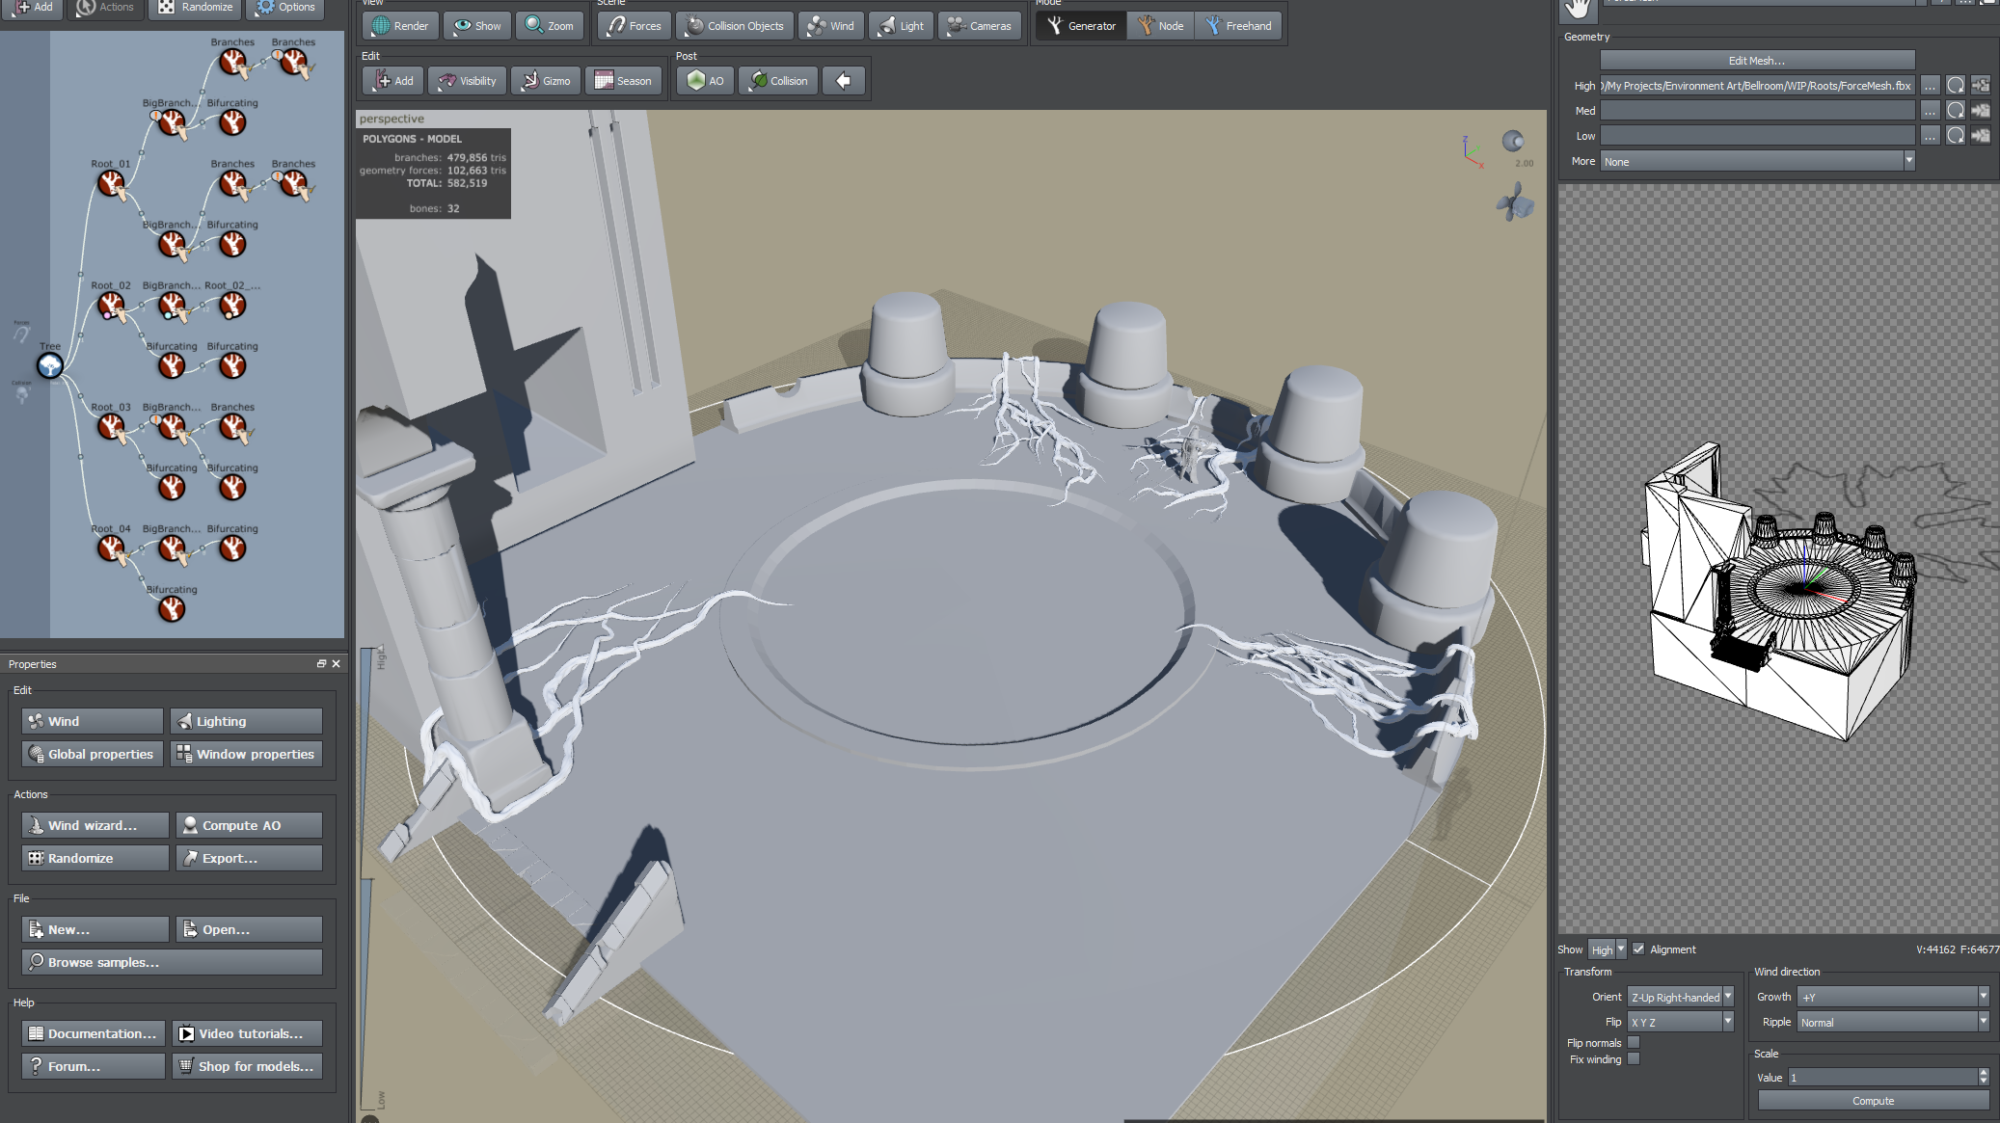Reload the High mesh file

point(1955,86)
